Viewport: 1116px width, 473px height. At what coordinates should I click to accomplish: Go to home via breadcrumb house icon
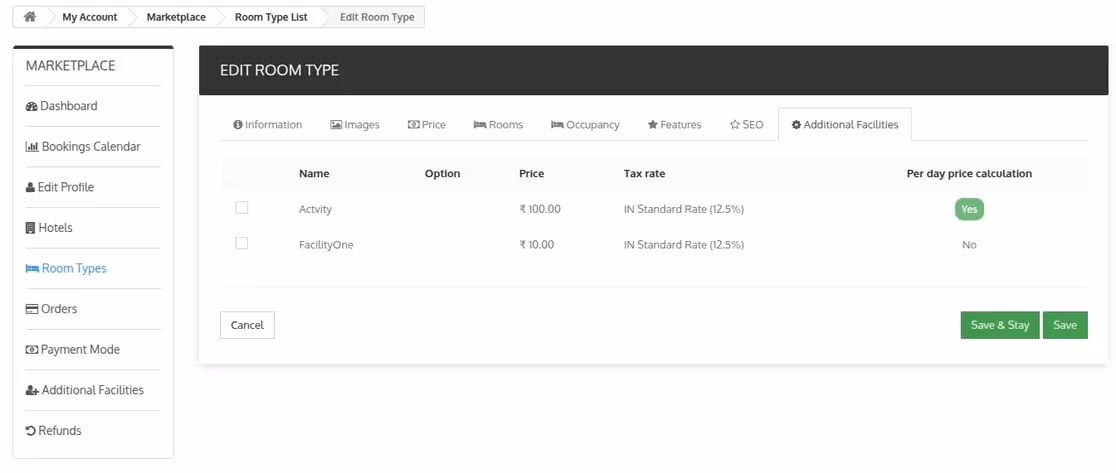tap(30, 17)
